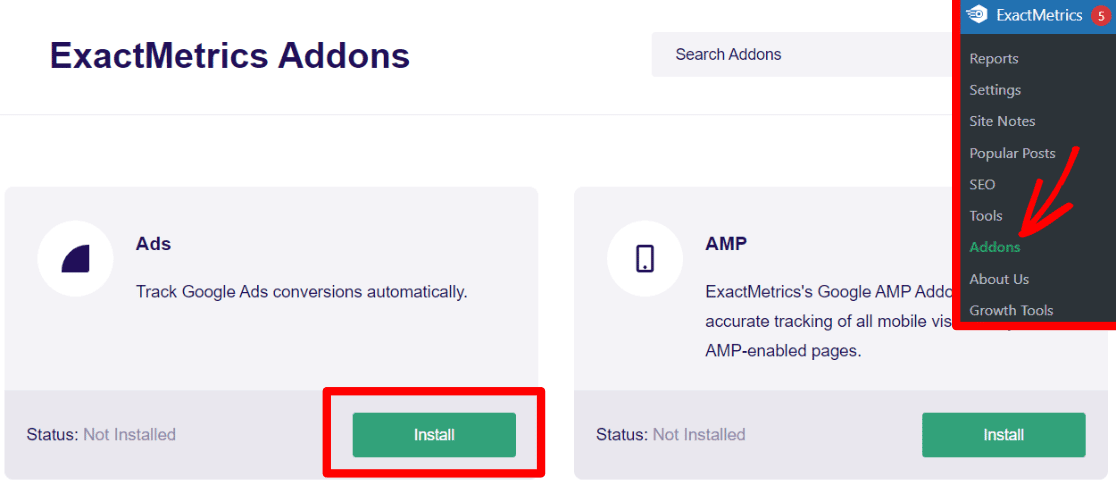Go to the Settings submenu

(995, 90)
